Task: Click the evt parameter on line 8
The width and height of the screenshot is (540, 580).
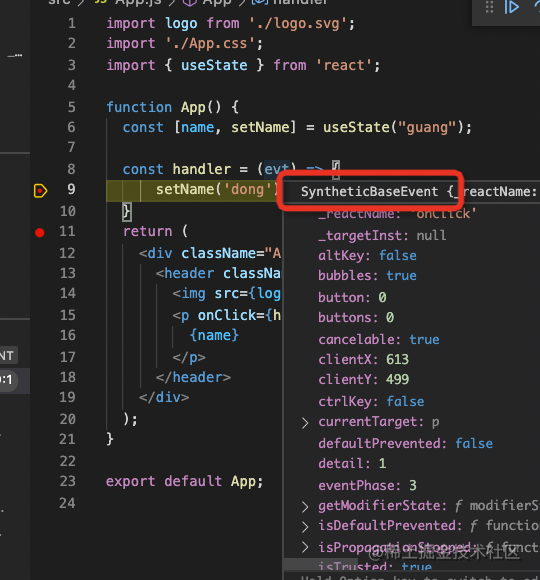Action: click(277, 169)
